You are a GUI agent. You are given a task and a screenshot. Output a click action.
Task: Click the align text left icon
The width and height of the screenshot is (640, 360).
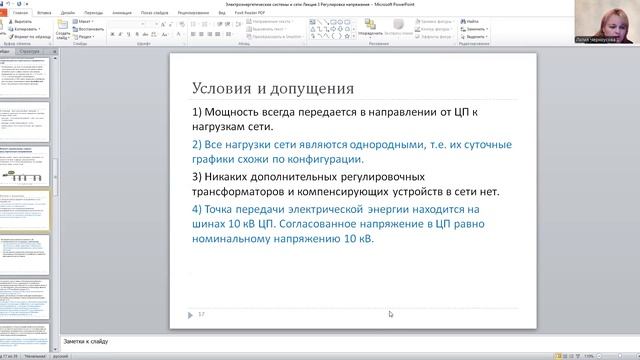[193, 35]
